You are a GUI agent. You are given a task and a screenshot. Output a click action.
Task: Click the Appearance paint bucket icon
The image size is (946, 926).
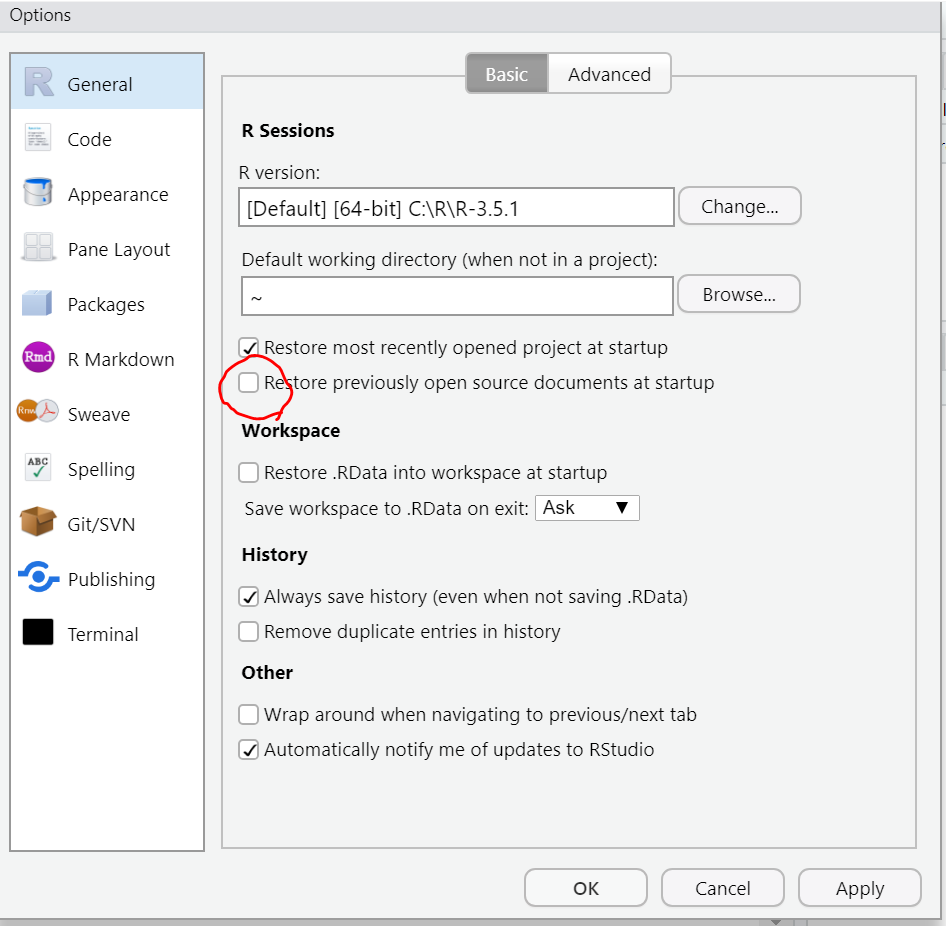[x=37, y=192]
